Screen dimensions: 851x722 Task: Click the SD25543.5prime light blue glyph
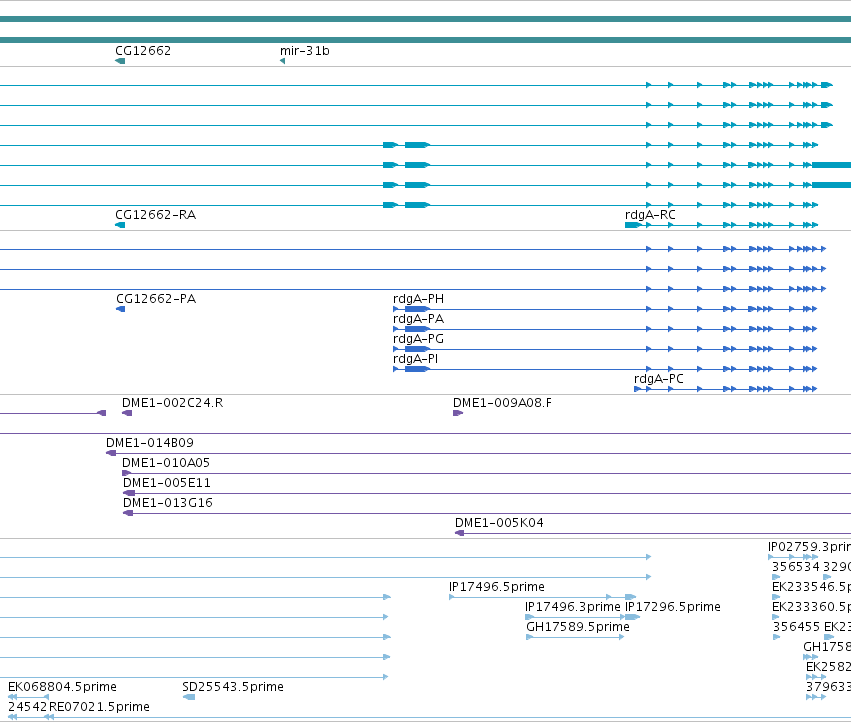(188, 697)
